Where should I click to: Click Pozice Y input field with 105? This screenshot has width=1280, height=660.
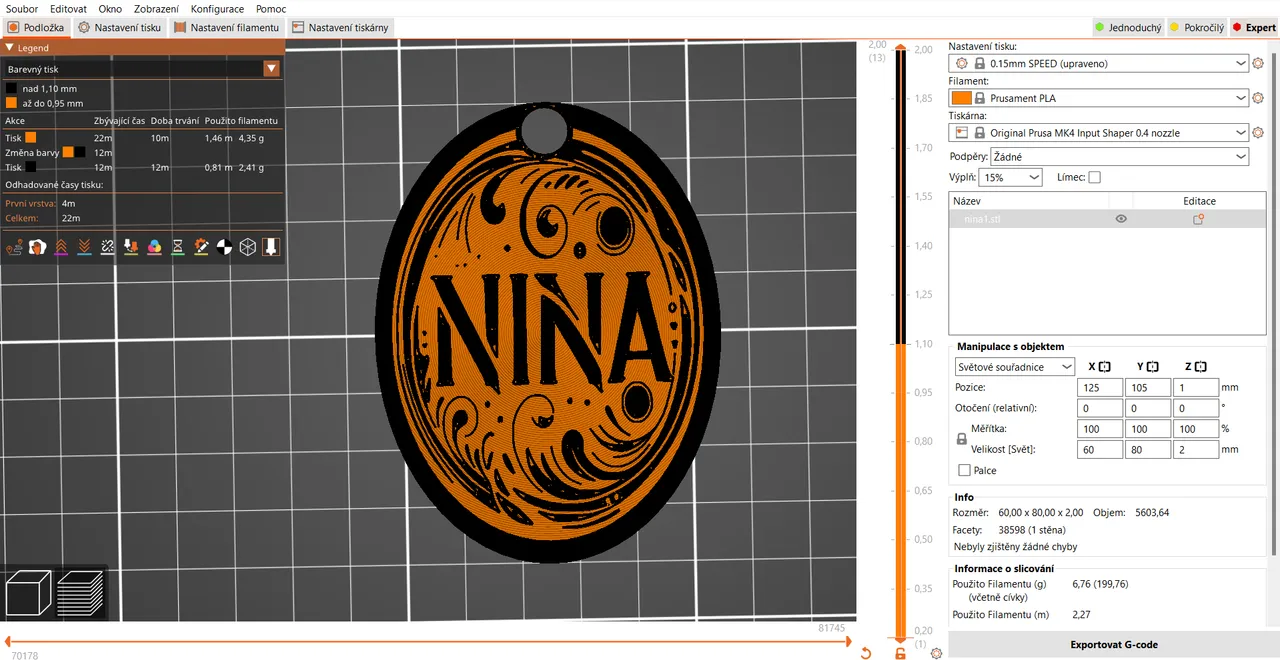[1148, 387]
